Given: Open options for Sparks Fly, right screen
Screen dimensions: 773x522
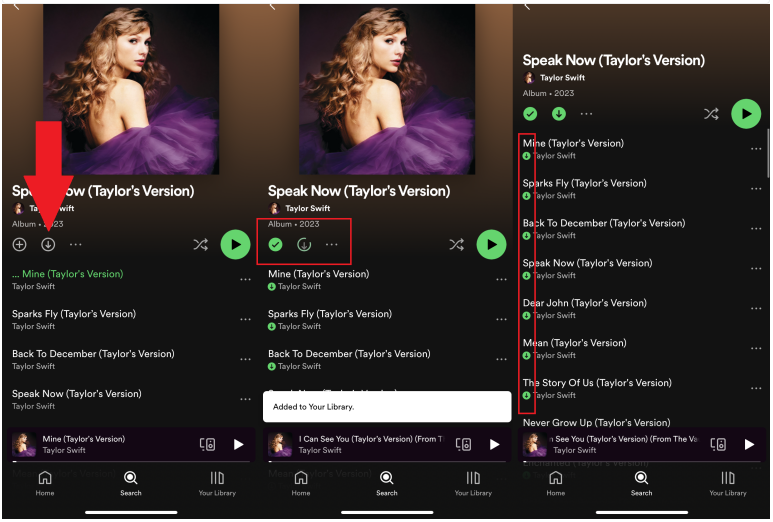Looking at the screenshot, I should 756,189.
